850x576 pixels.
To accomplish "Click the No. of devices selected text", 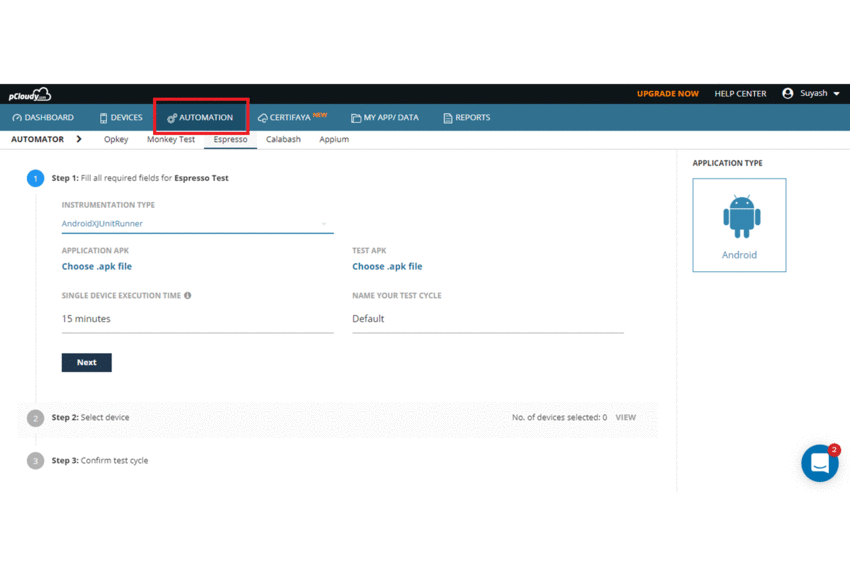I will coord(559,417).
